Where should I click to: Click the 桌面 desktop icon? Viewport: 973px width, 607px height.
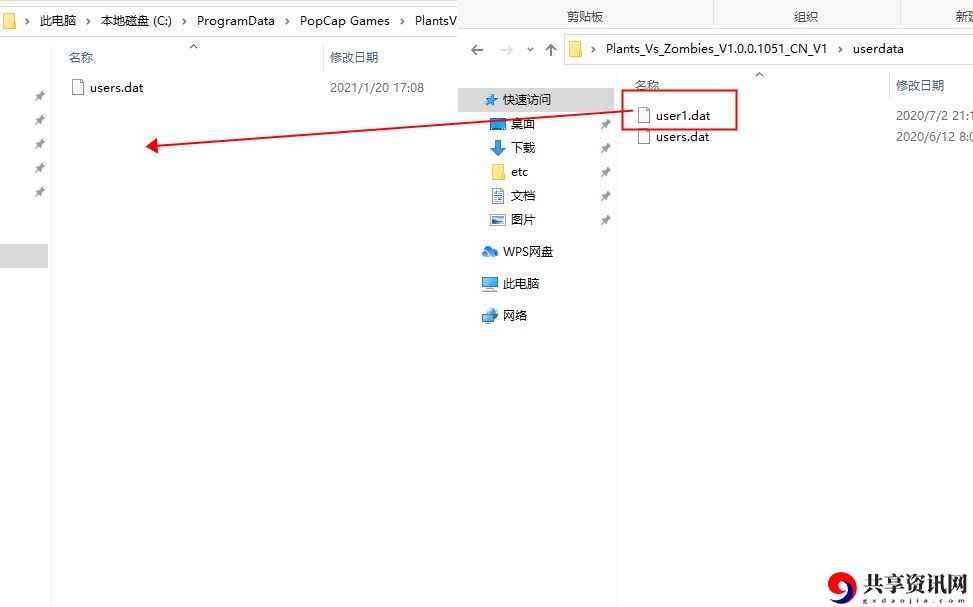point(498,124)
